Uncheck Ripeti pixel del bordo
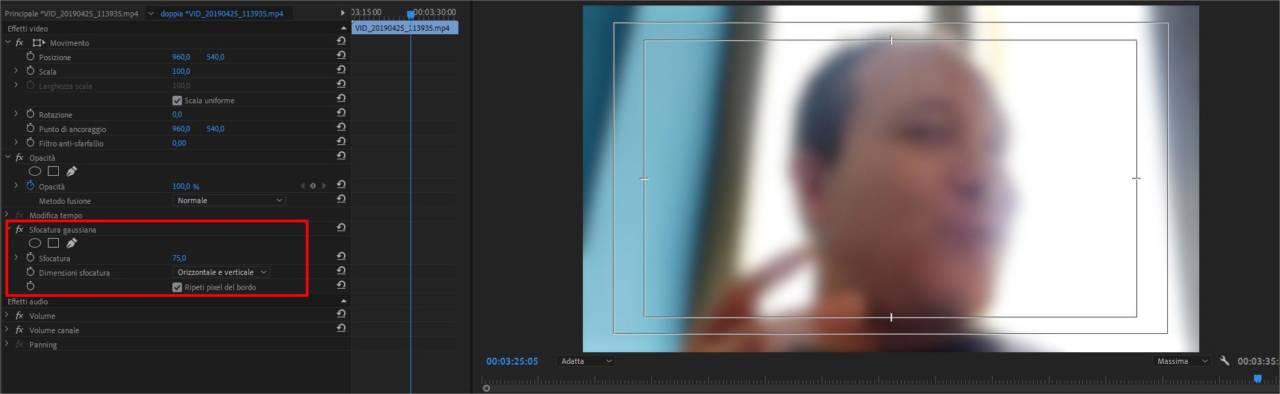Viewport: 1280px width, 394px height. tap(177, 287)
